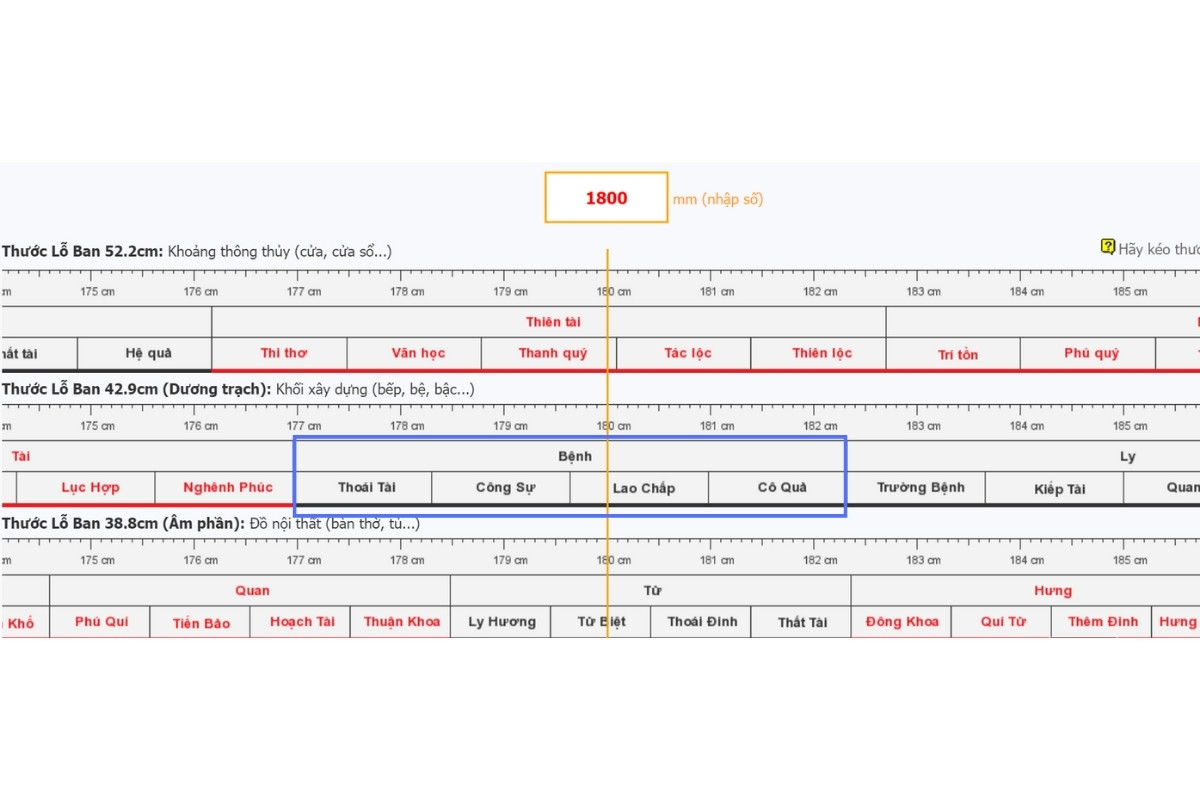Click the 'Quí Tử' cell

(1002, 622)
